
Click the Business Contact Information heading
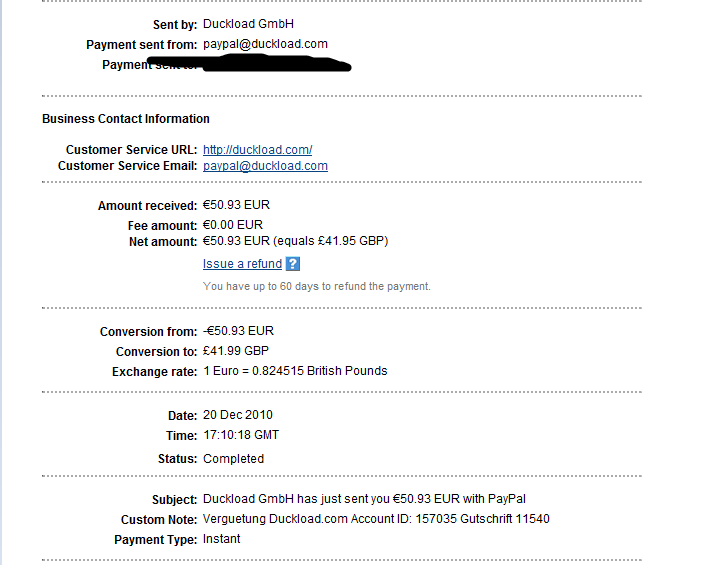point(126,119)
